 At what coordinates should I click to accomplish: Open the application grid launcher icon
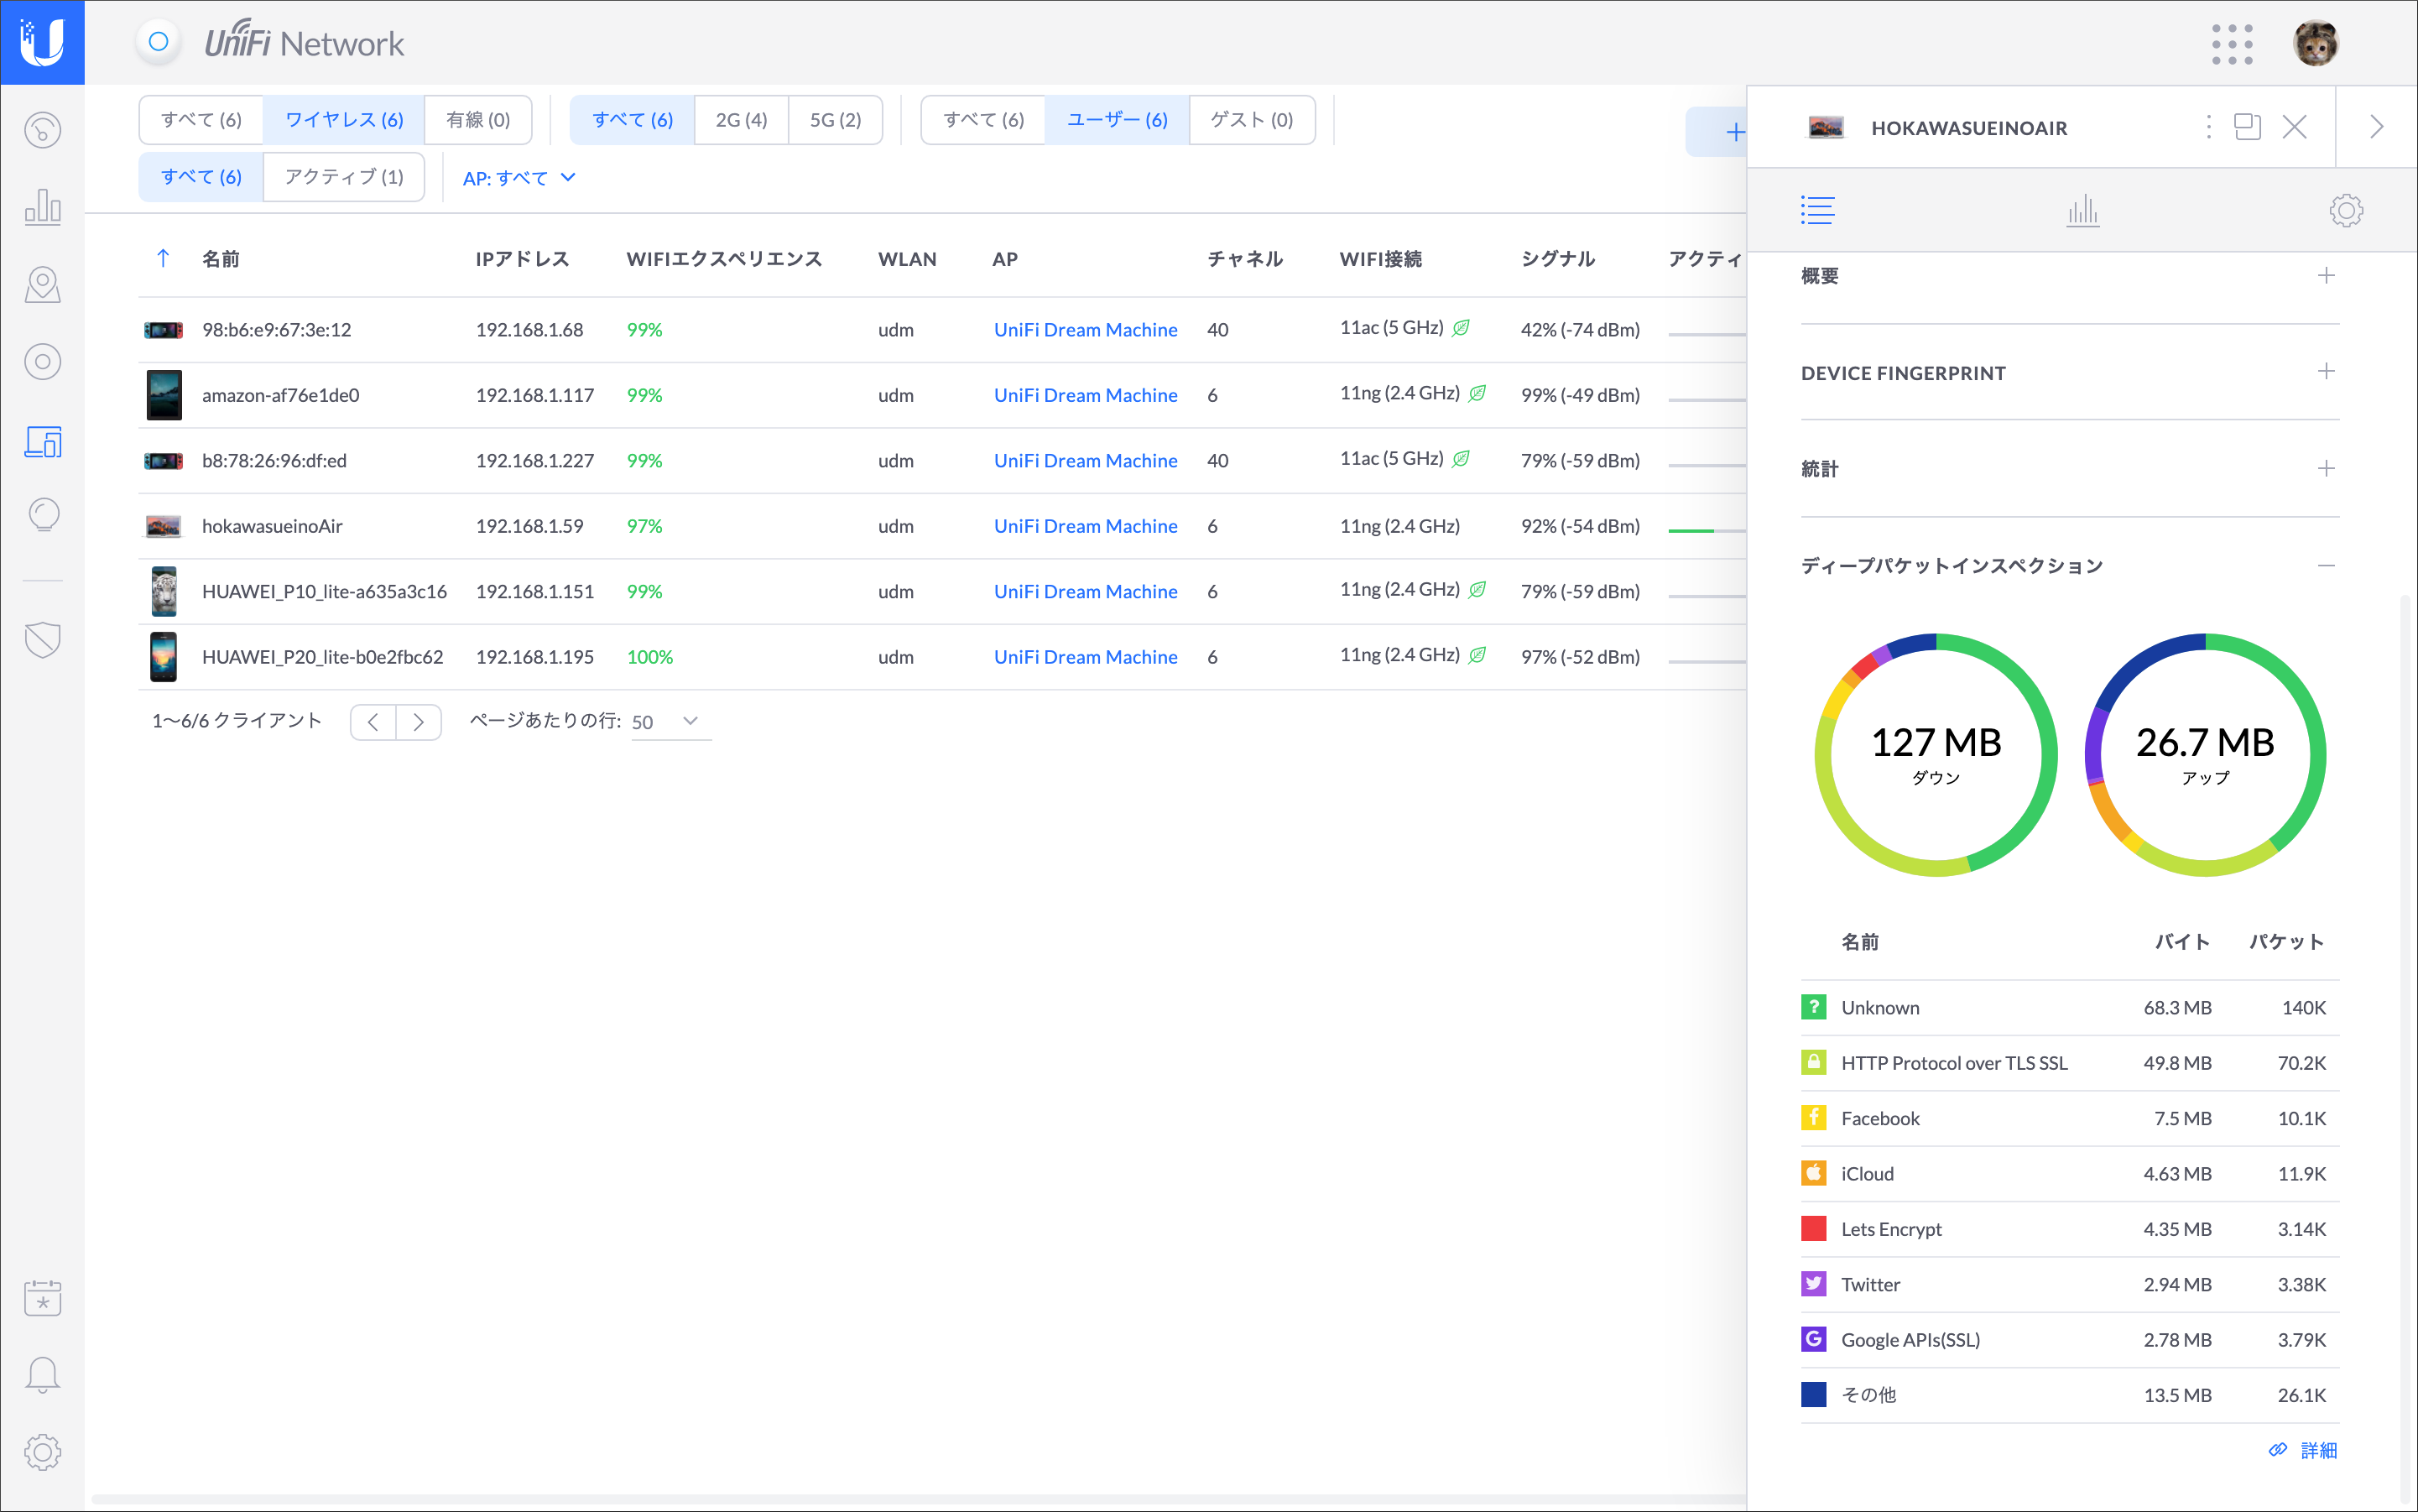pyautogui.click(x=2232, y=44)
